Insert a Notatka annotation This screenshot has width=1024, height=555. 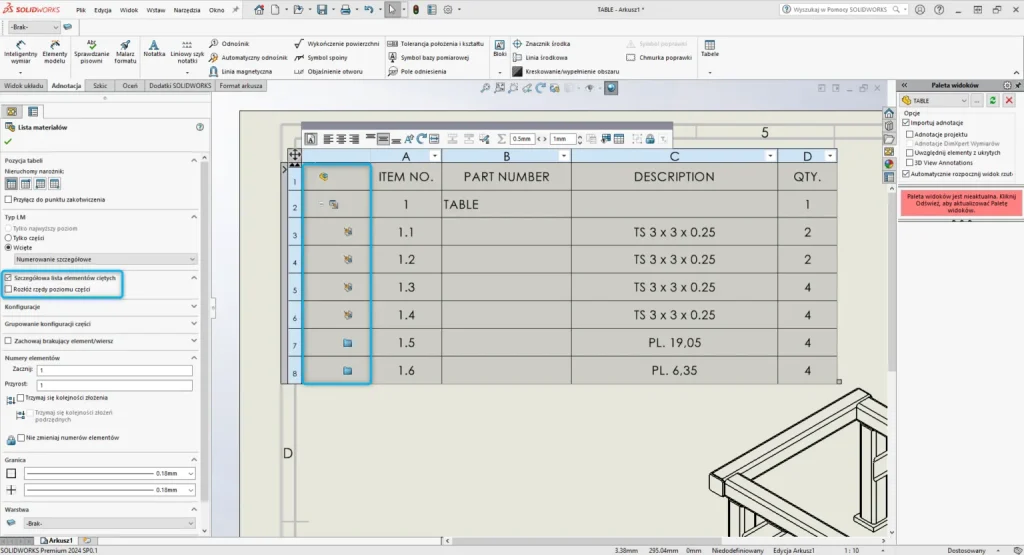point(154,49)
